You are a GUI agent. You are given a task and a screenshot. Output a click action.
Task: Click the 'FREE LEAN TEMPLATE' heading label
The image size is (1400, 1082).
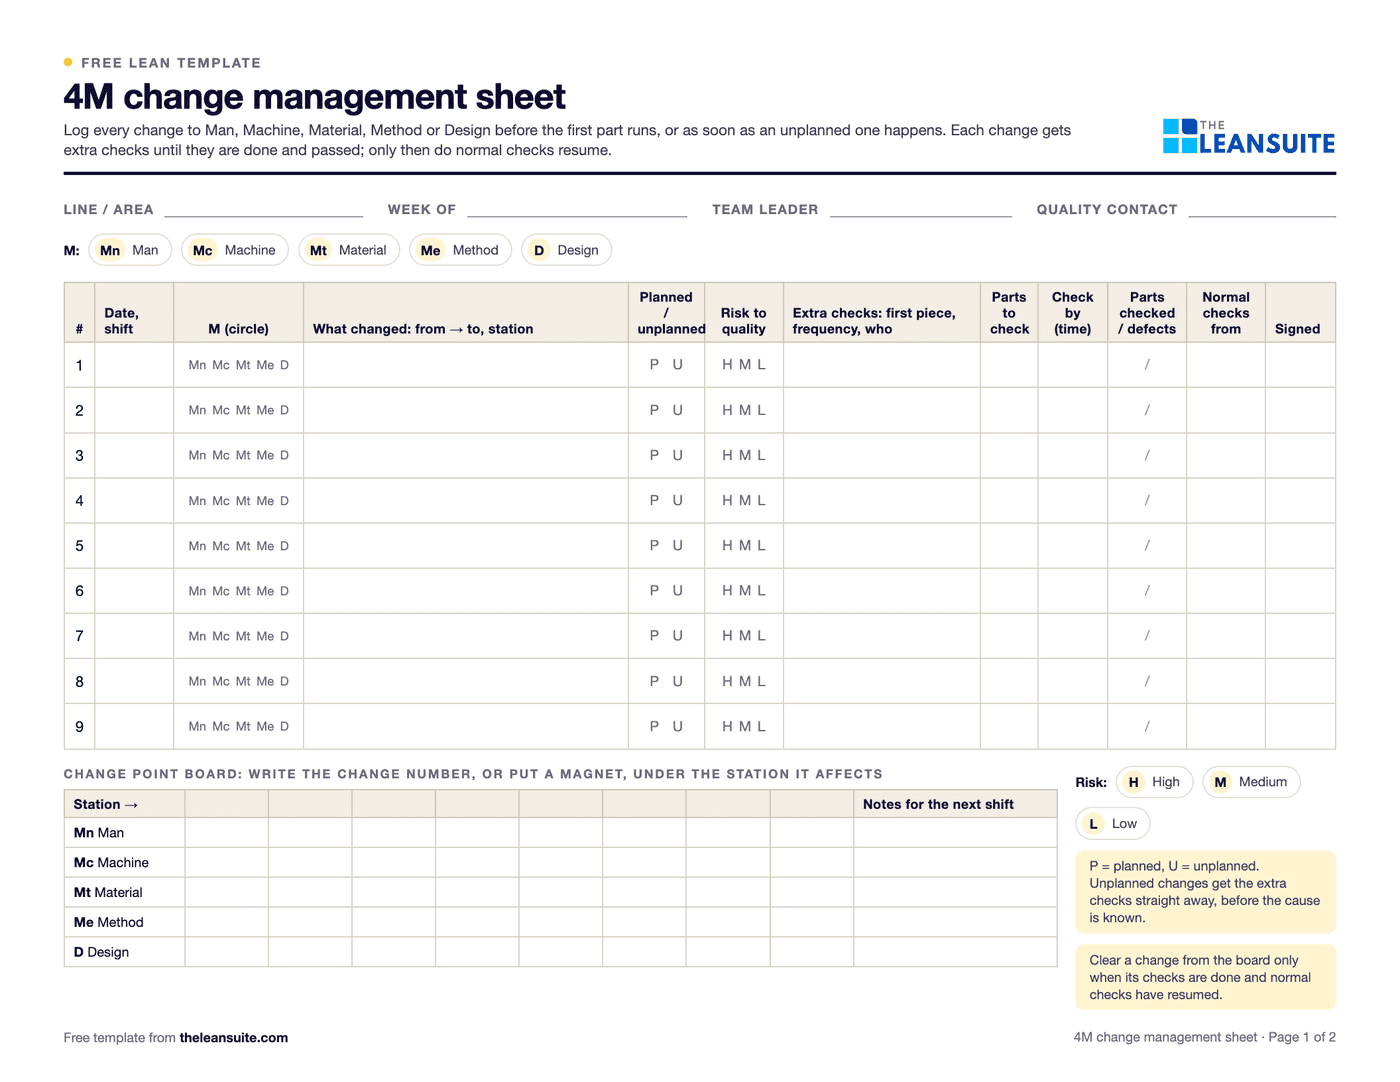click(x=171, y=63)
